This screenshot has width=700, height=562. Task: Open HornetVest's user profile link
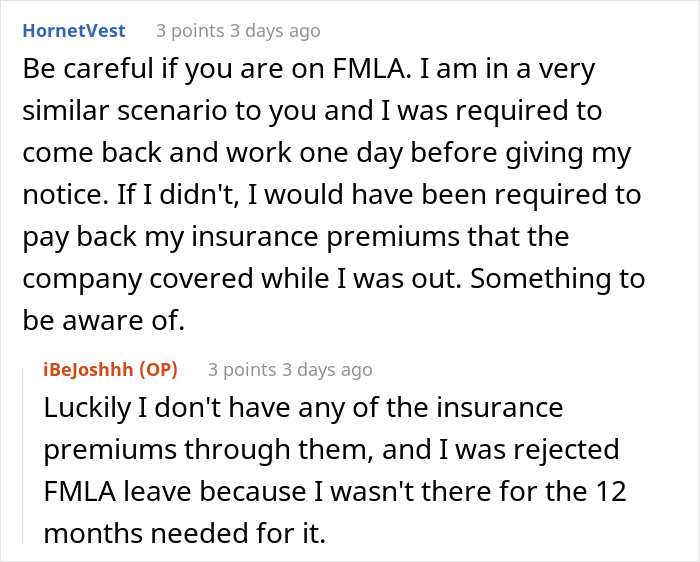pyautogui.click(x=74, y=31)
